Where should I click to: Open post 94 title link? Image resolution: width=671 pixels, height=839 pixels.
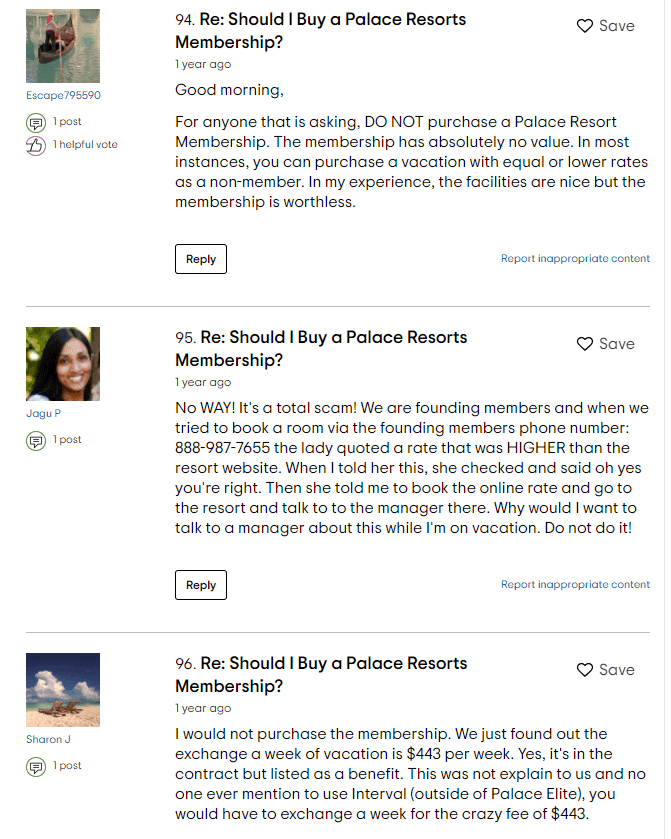tap(320, 30)
